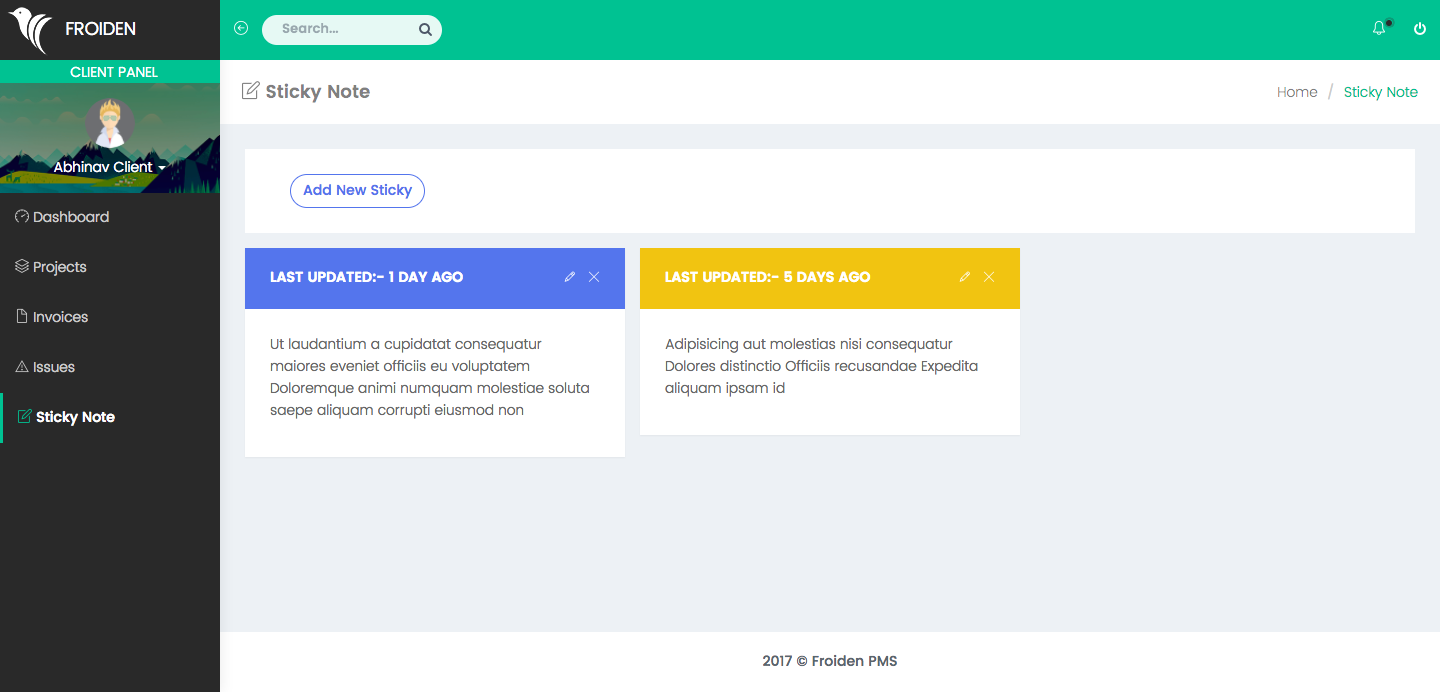1440x692 pixels.
Task: Click the Add New Sticky button
Action: [x=357, y=191]
